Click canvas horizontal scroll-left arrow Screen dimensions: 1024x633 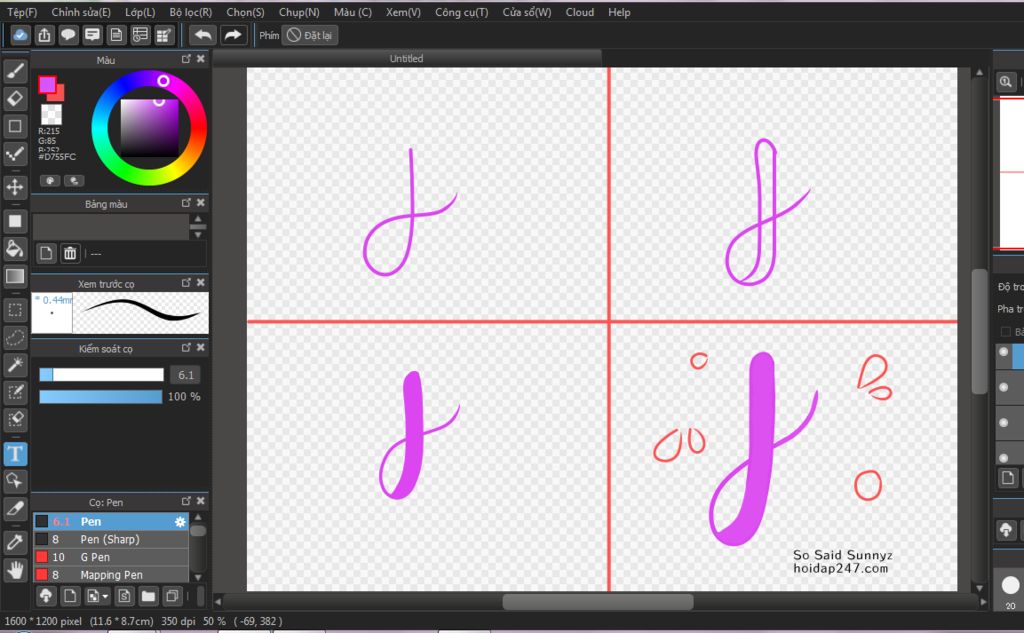click(218, 602)
